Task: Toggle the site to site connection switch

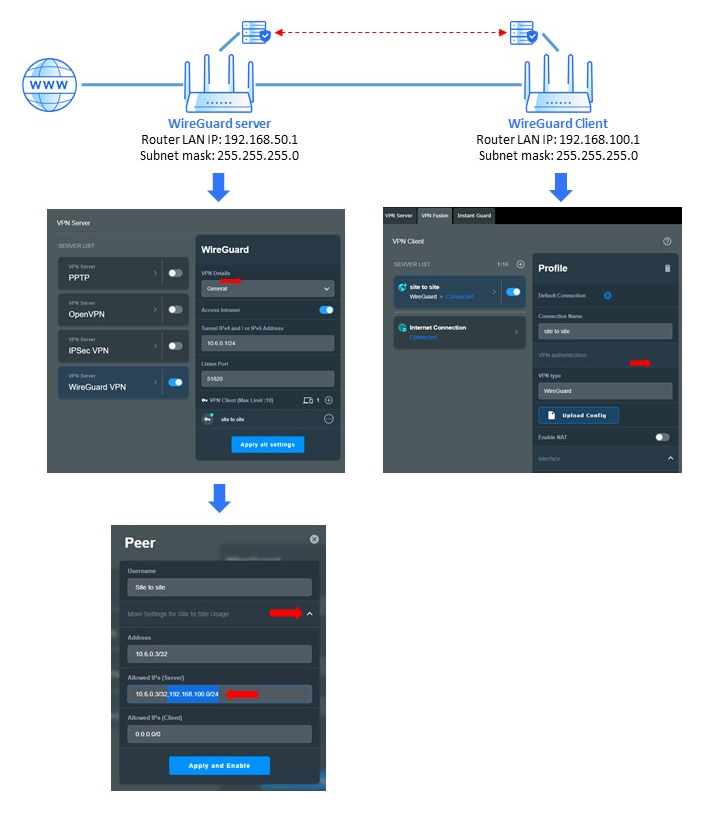Action: pyautogui.click(x=513, y=292)
